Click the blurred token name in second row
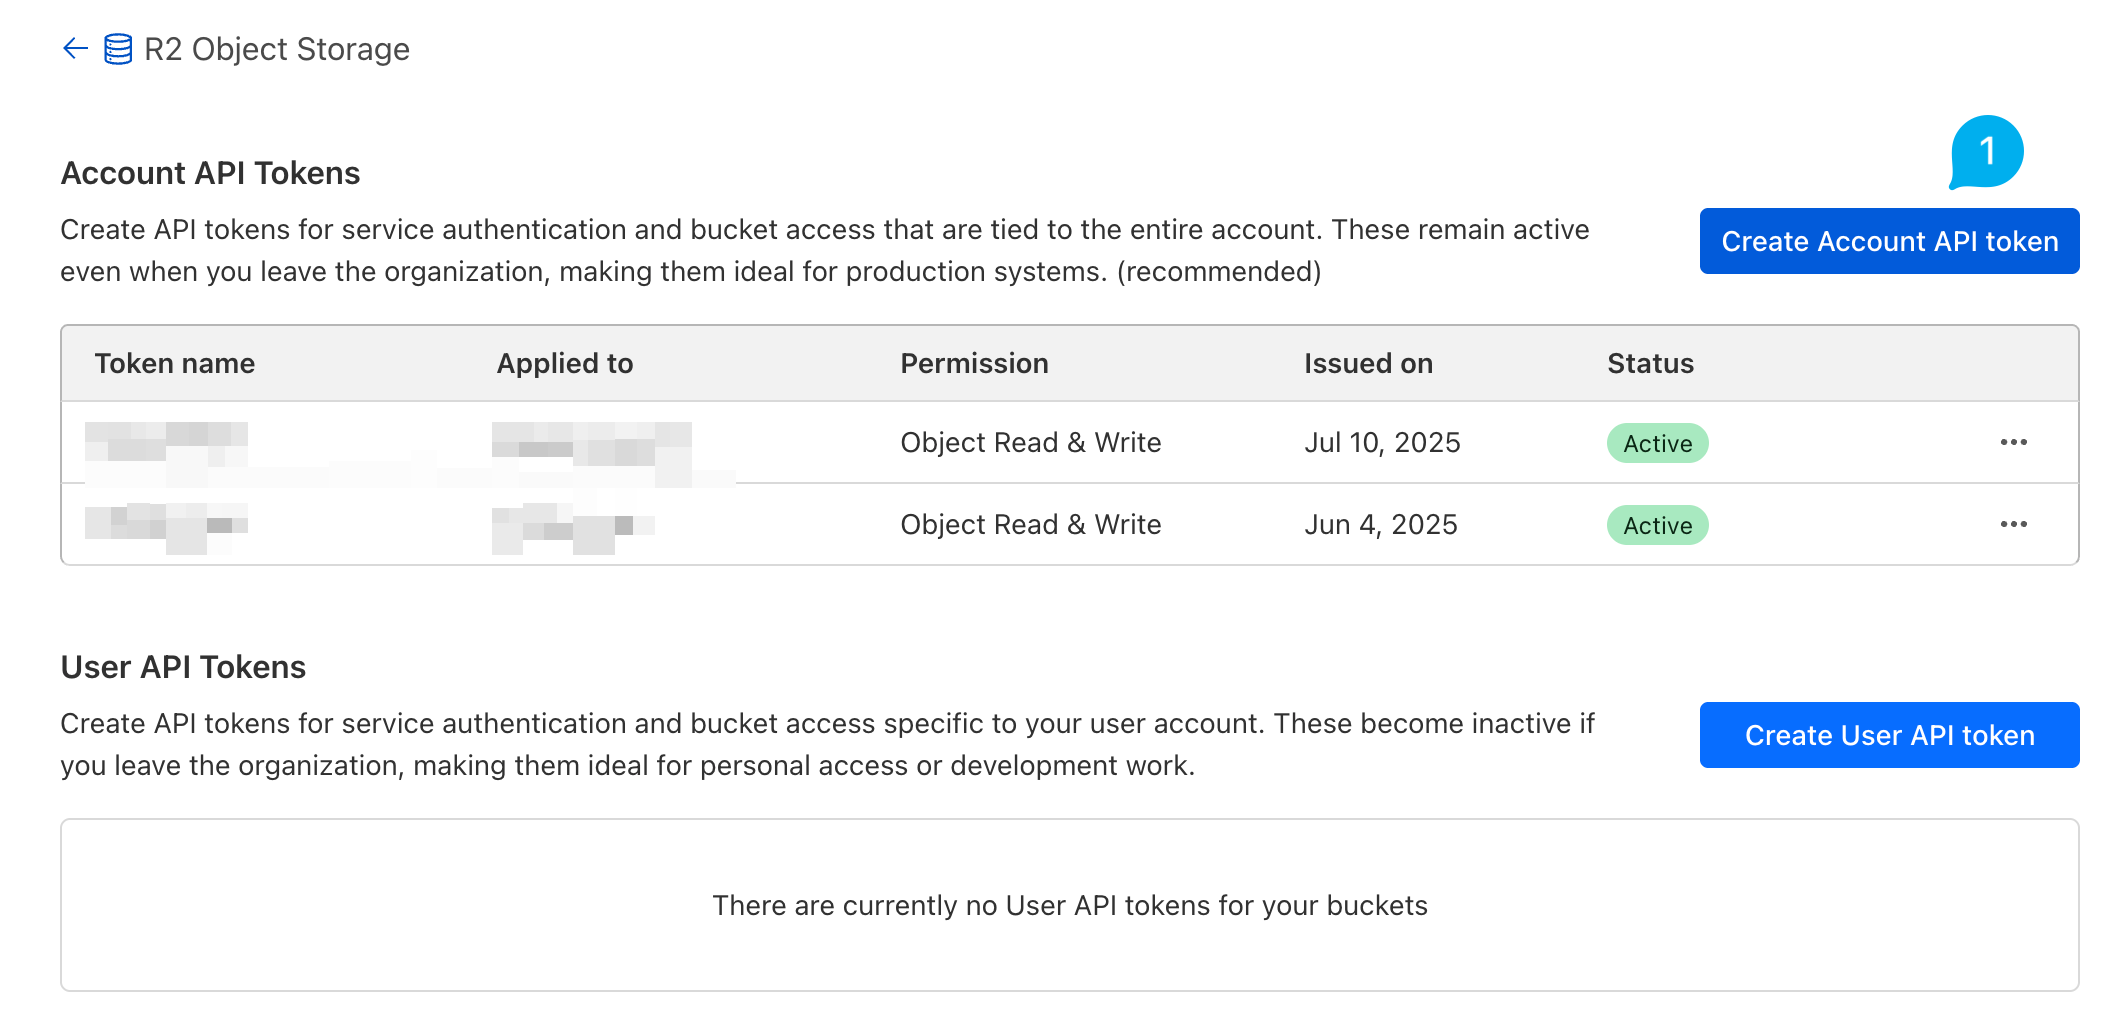Image resolution: width=2124 pixels, height=1020 pixels. tap(166, 526)
